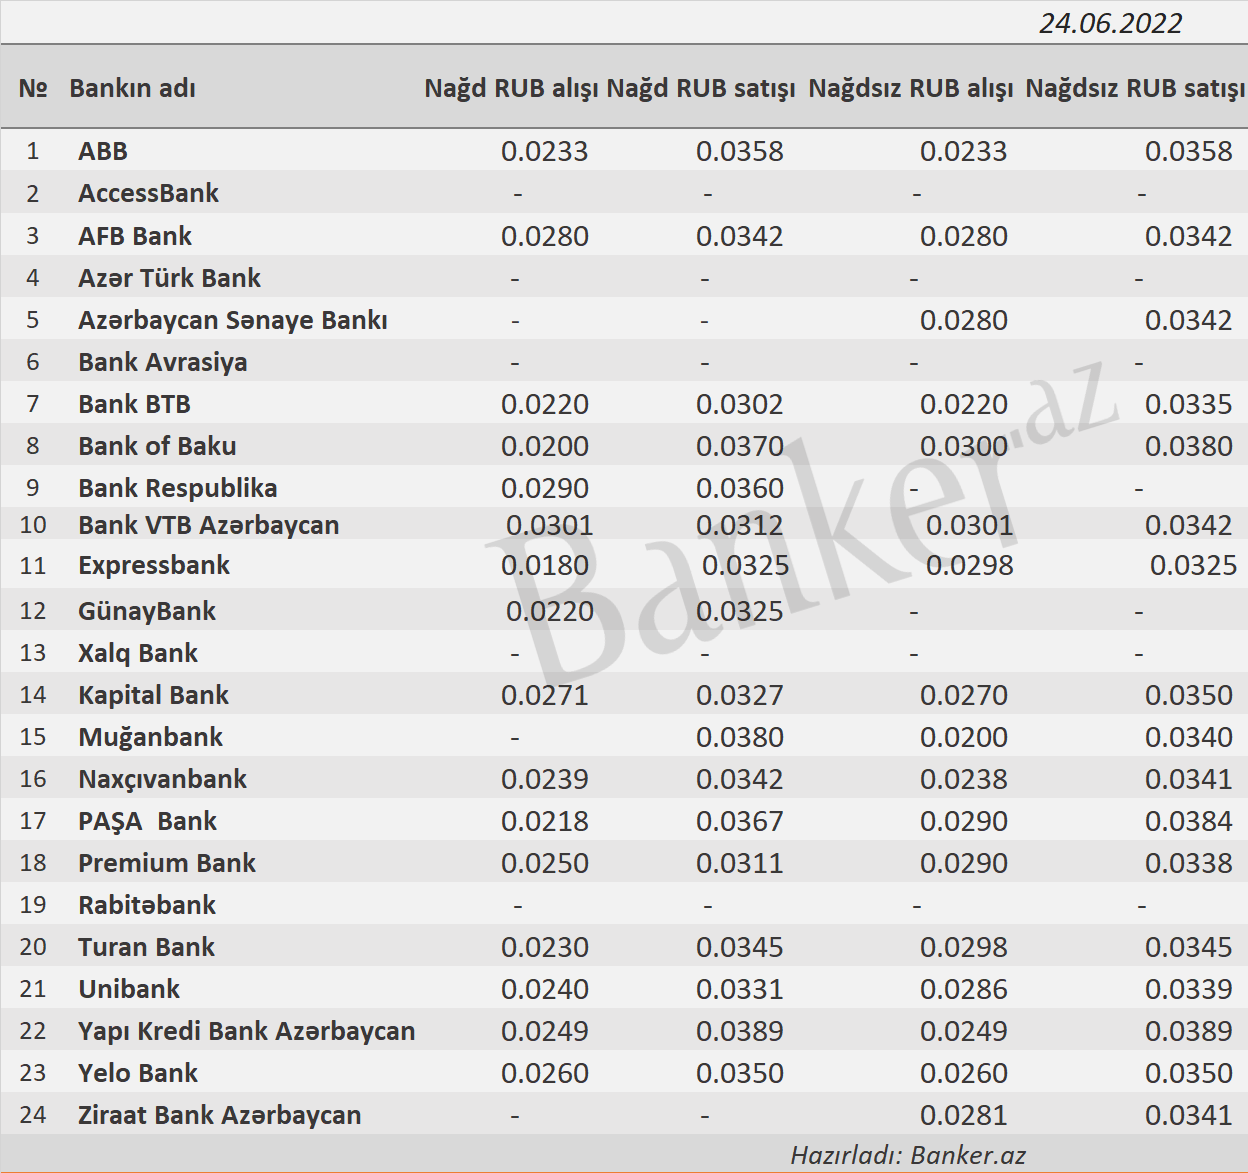The height and width of the screenshot is (1173, 1248).
Task: Click the 'Hazırladı: Banker.az' credit text
Action: [x=908, y=1155]
